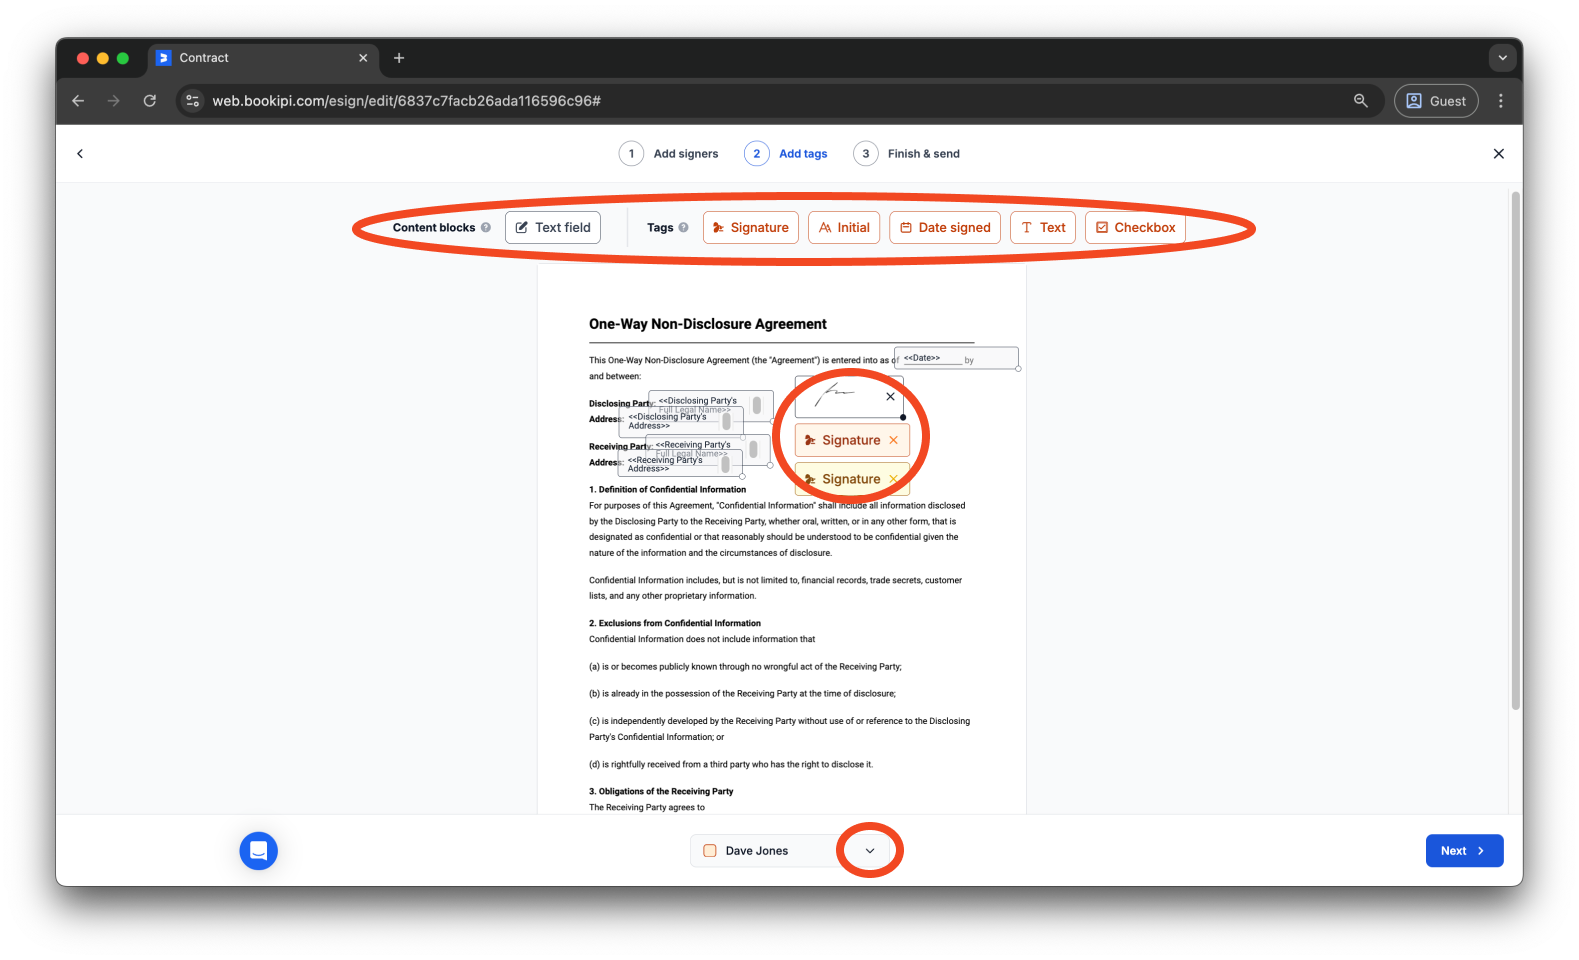Open the chat support bubble icon
This screenshot has width=1579, height=960.
258,851
